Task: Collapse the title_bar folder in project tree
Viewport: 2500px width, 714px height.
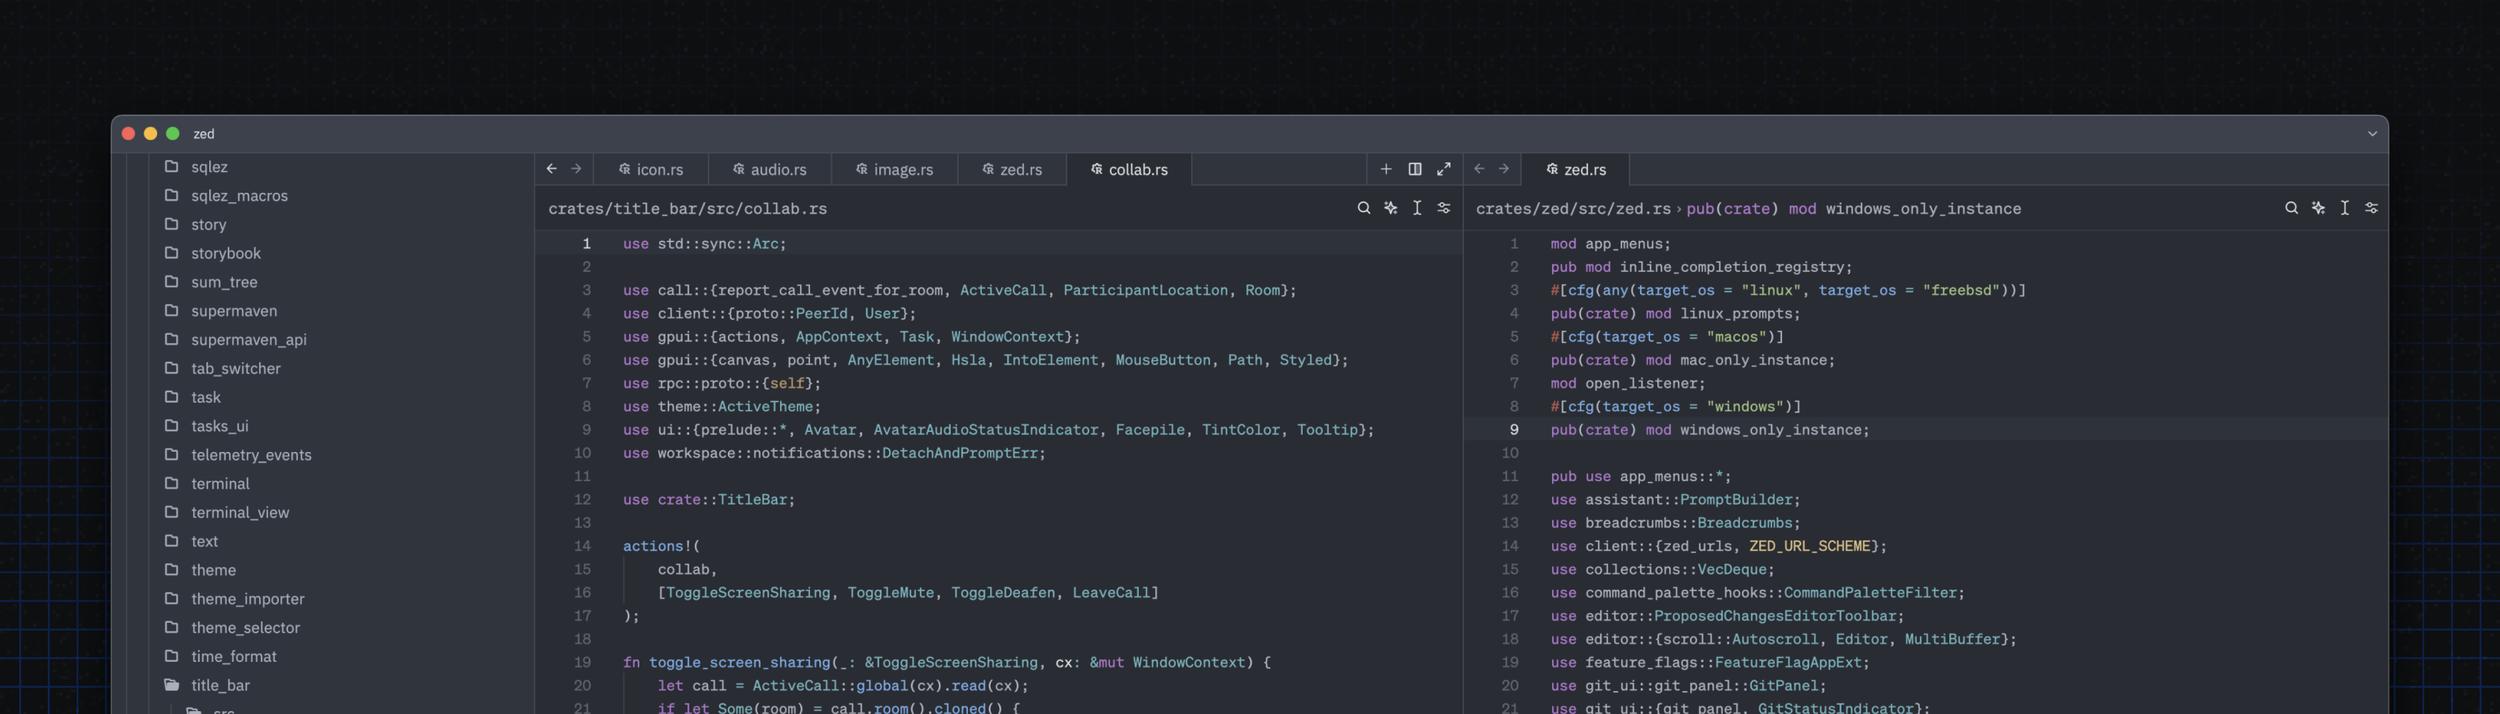Action: 220,685
